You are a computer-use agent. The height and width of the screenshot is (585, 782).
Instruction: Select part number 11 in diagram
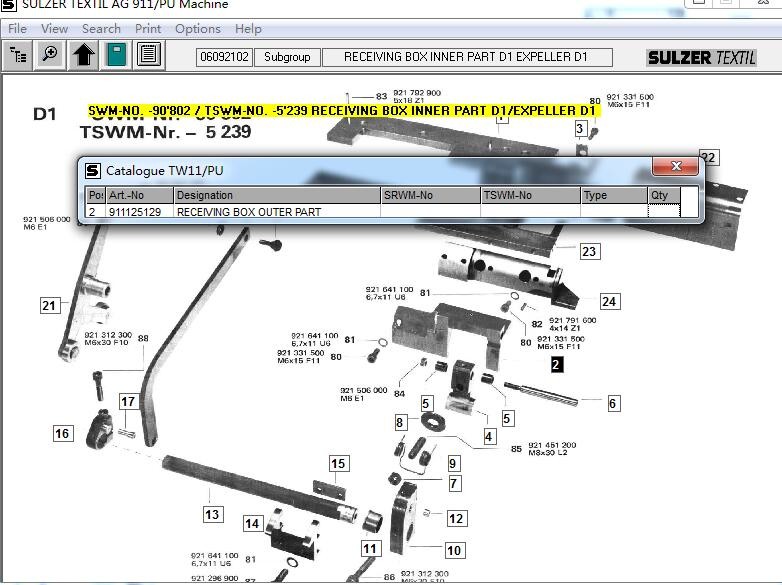[x=370, y=549]
